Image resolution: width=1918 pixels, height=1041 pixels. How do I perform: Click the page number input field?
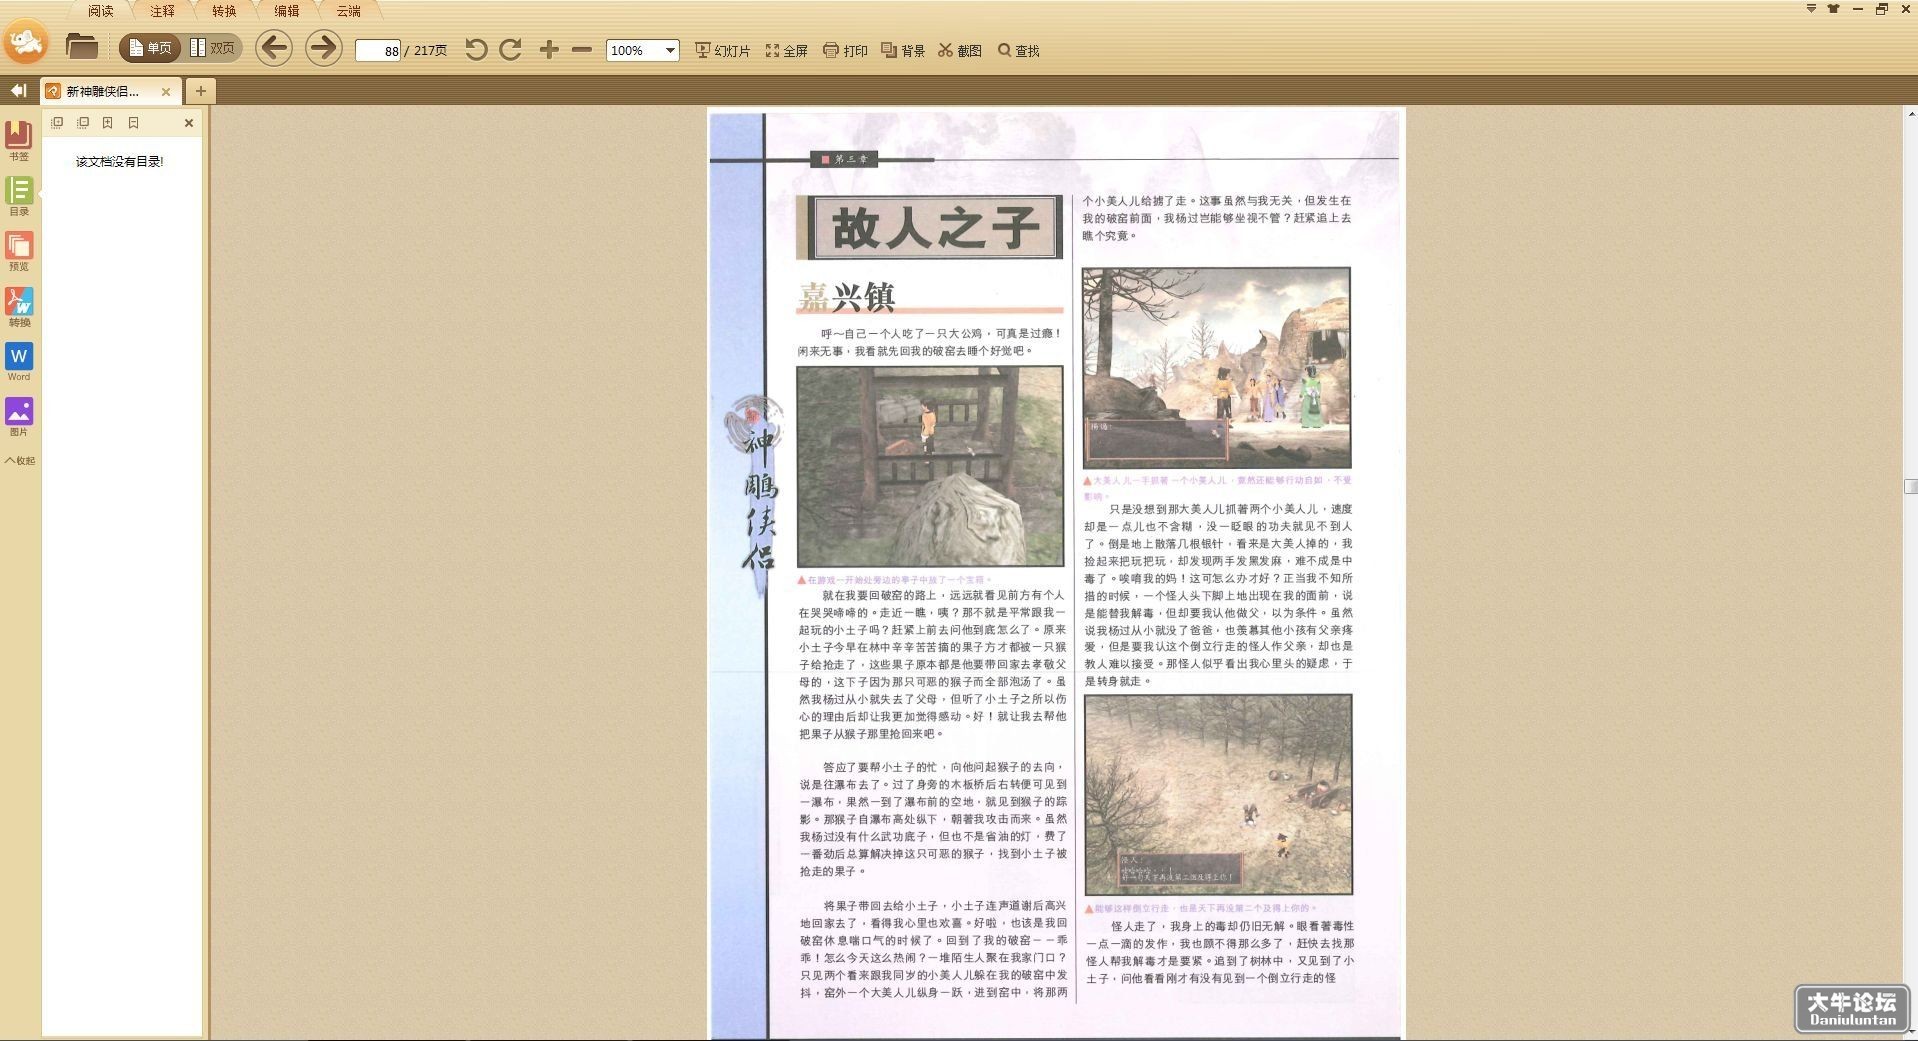click(x=378, y=50)
